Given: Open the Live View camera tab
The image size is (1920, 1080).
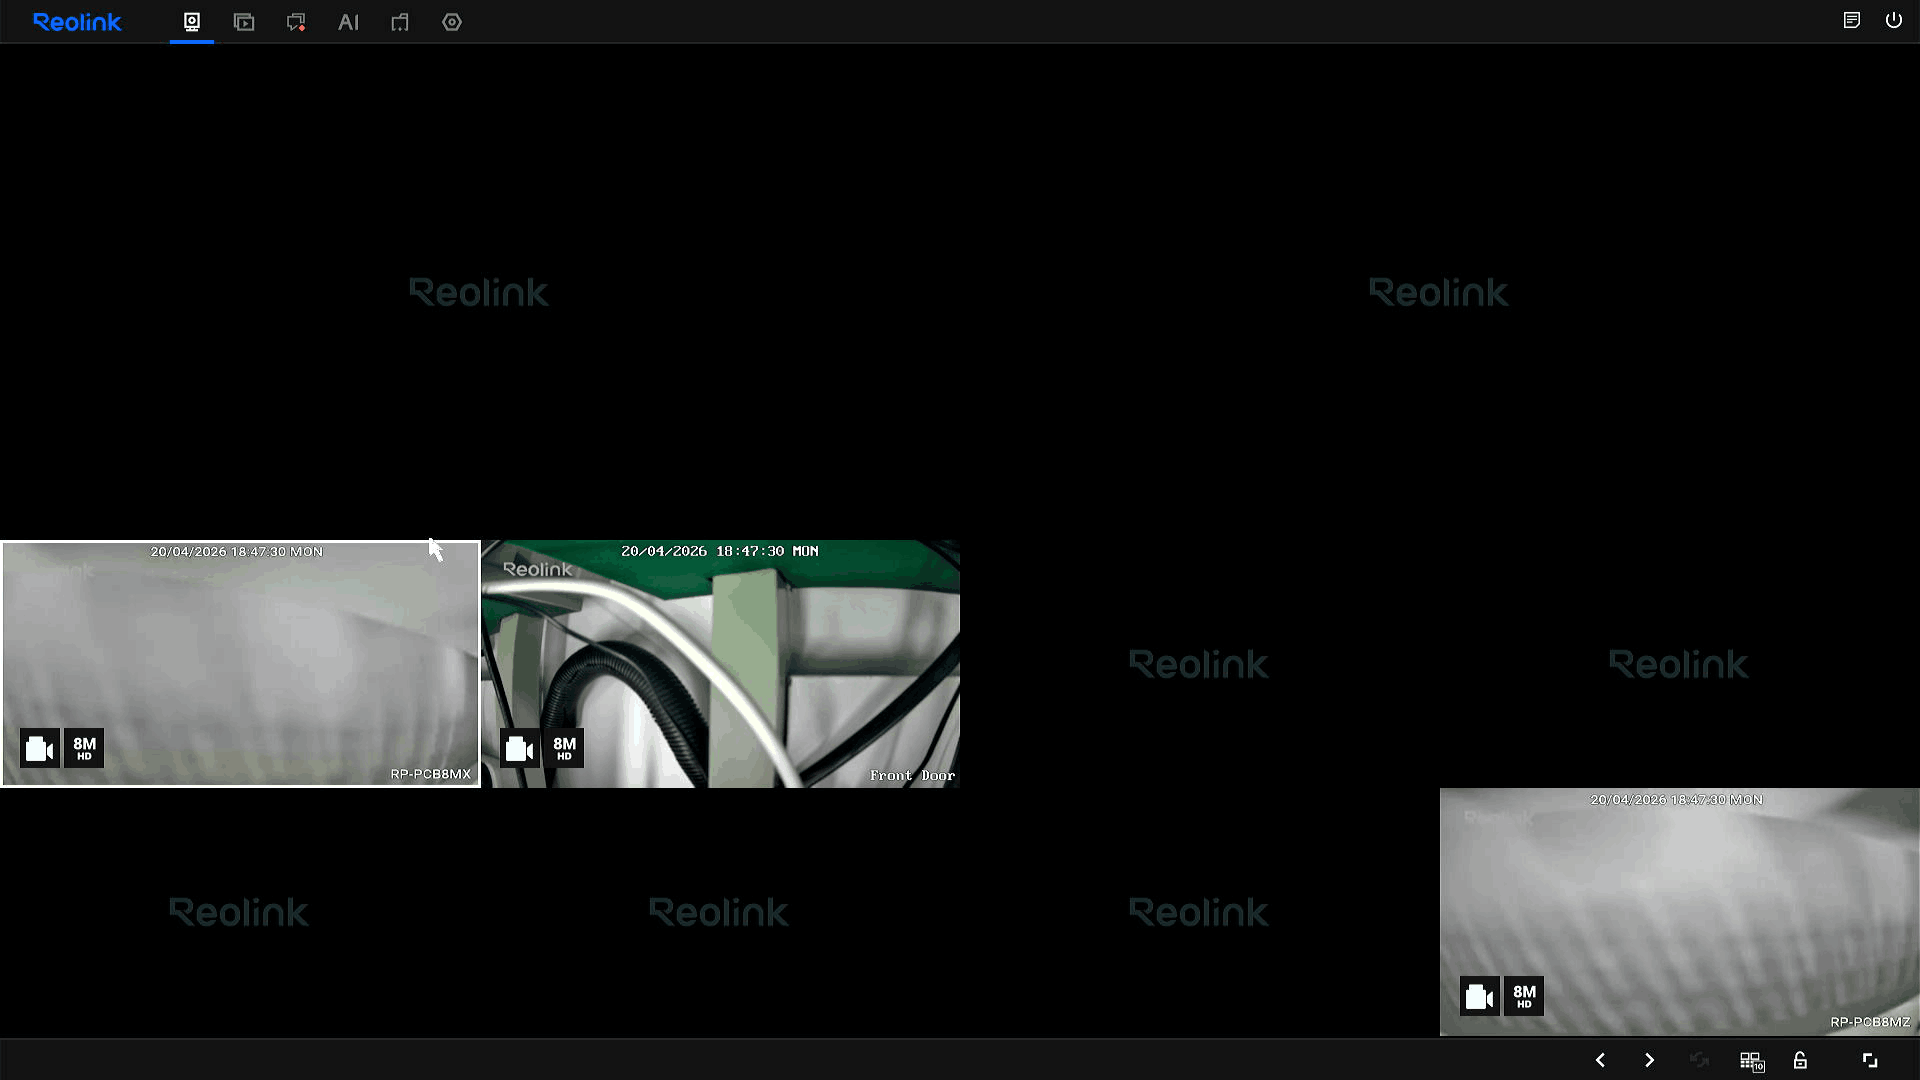Looking at the screenshot, I should pyautogui.click(x=192, y=22).
